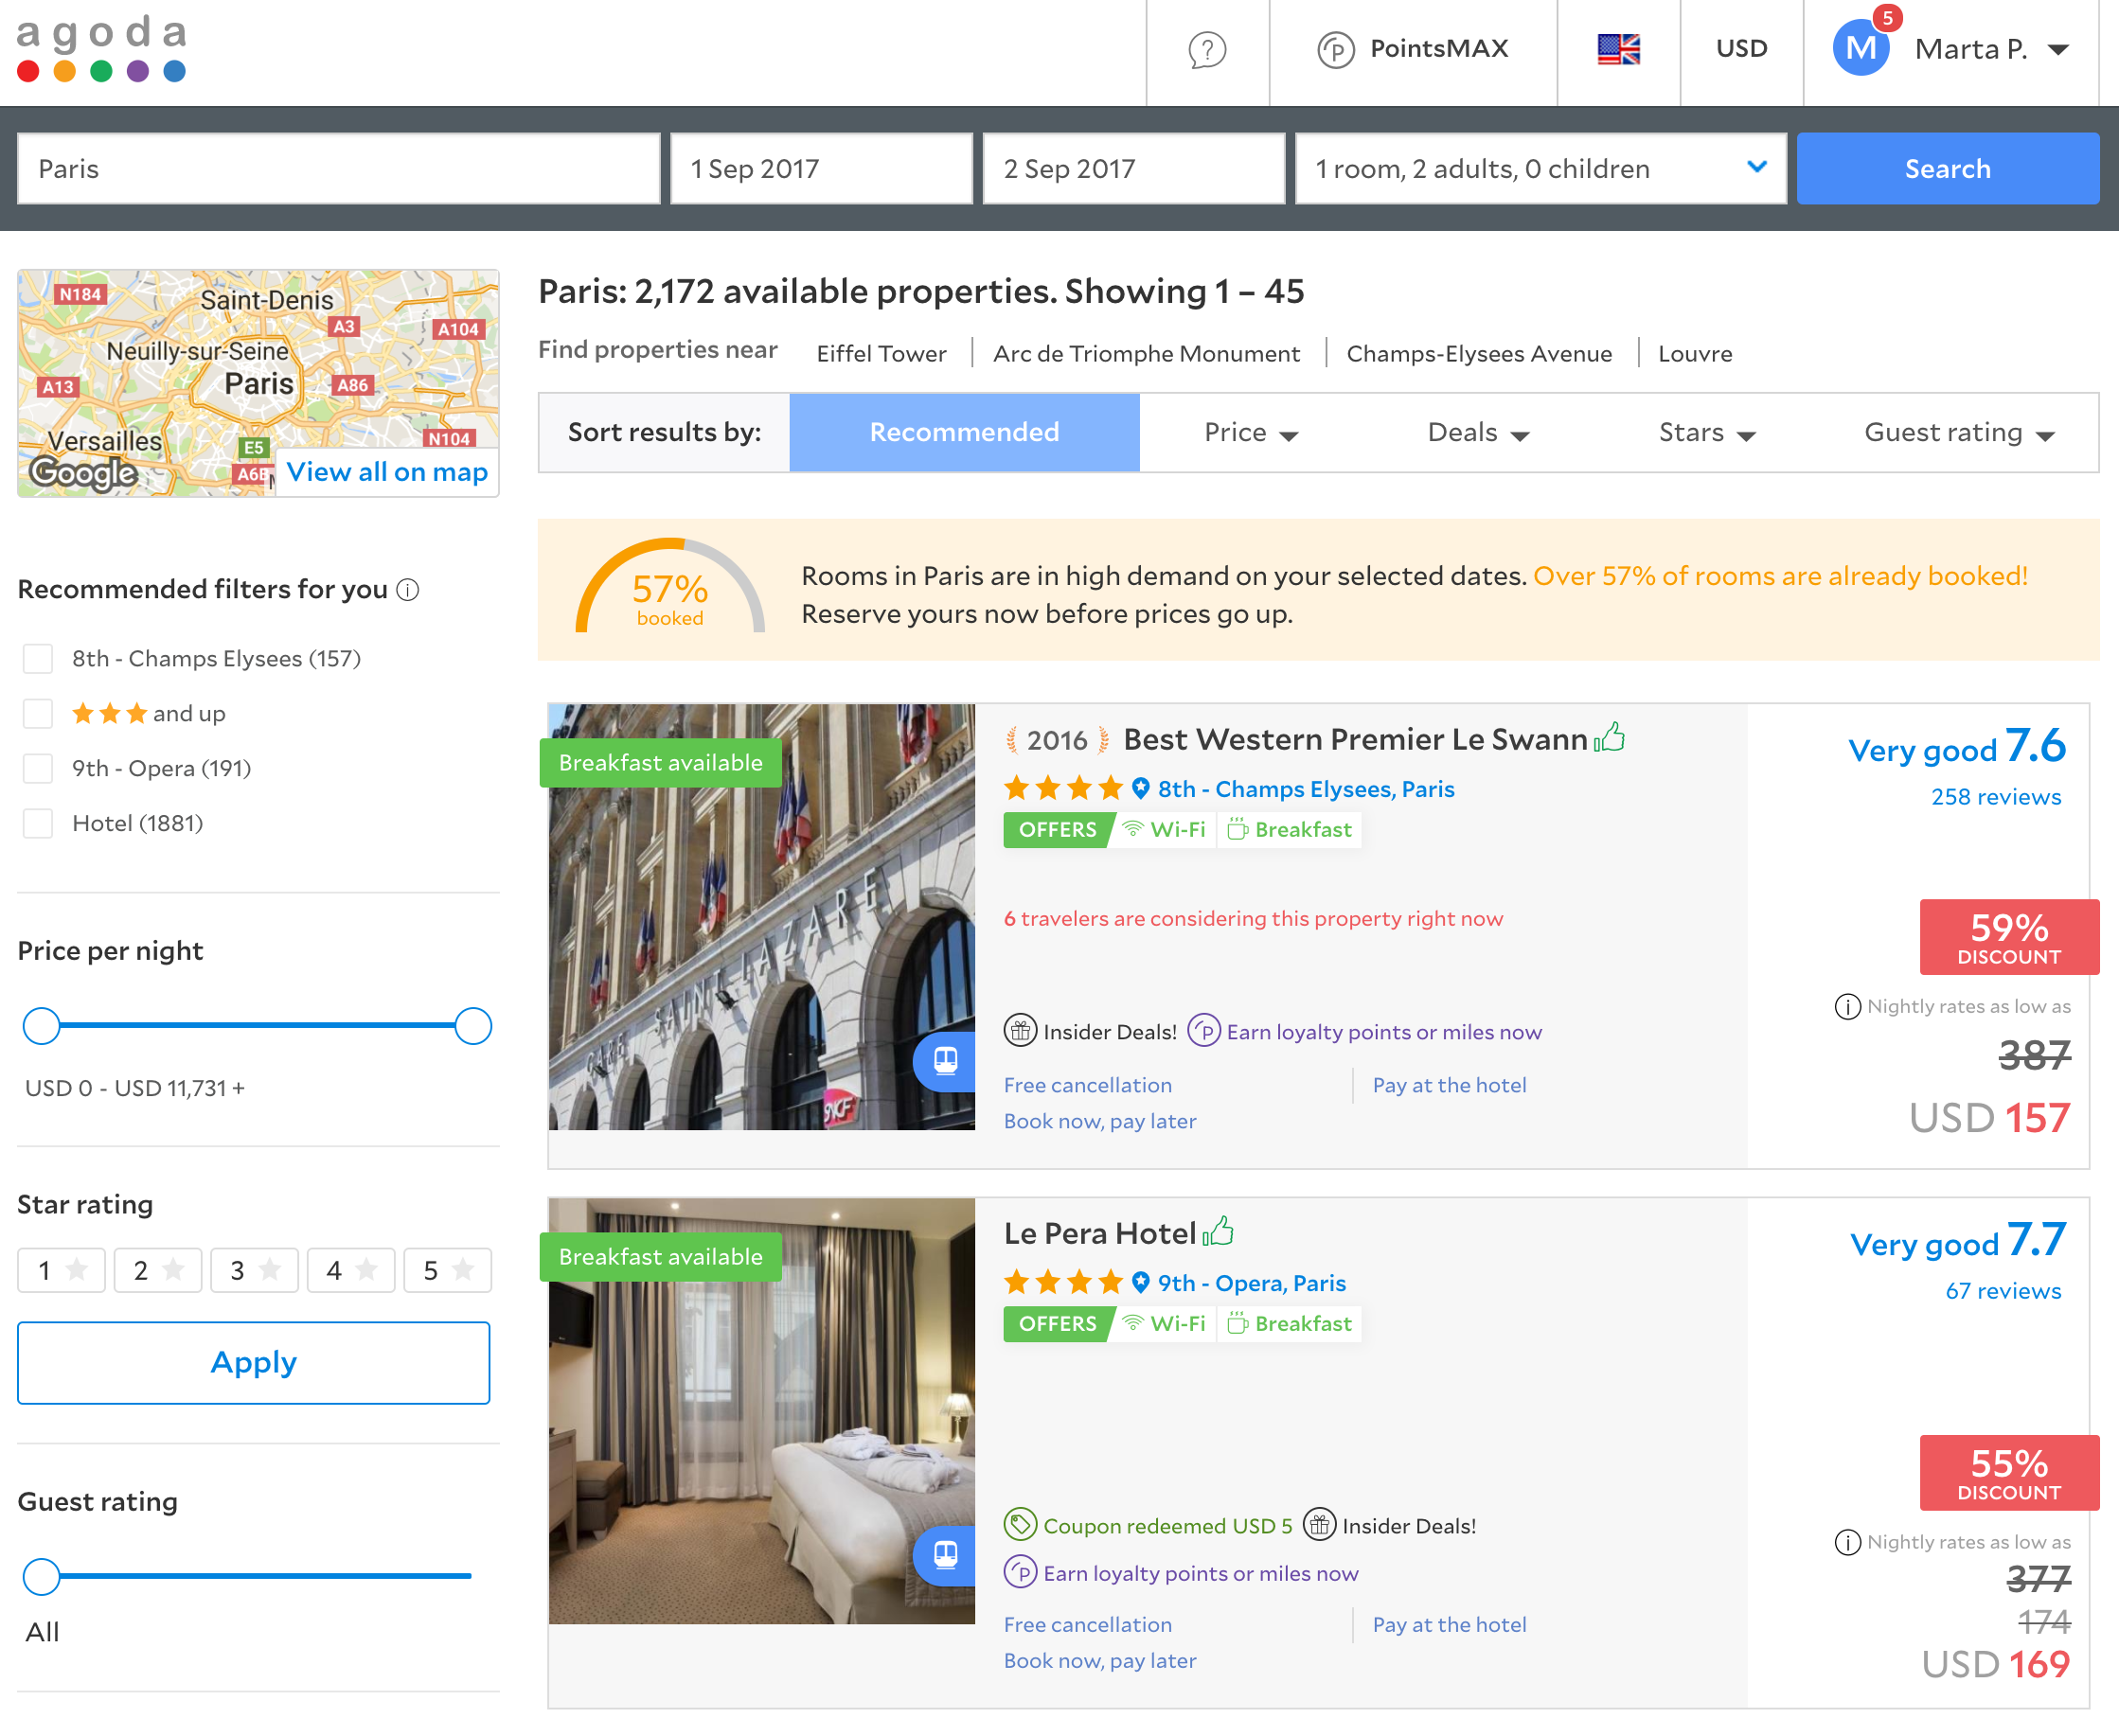2119x1736 pixels.
Task: Open View all on map
Action: click(387, 471)
